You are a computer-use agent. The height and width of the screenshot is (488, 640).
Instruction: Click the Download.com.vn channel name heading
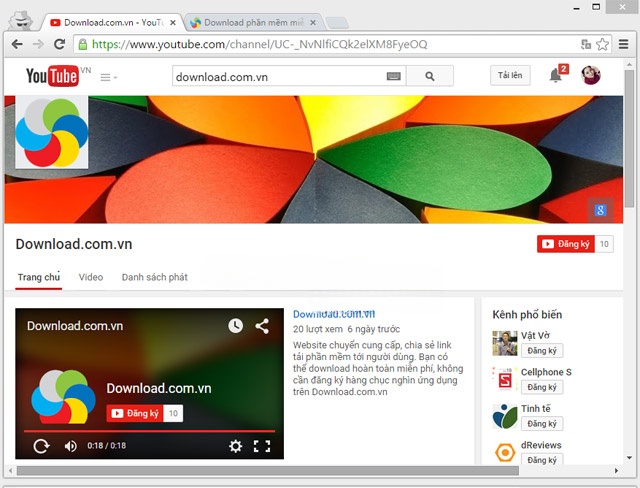[x=74, y=244]
